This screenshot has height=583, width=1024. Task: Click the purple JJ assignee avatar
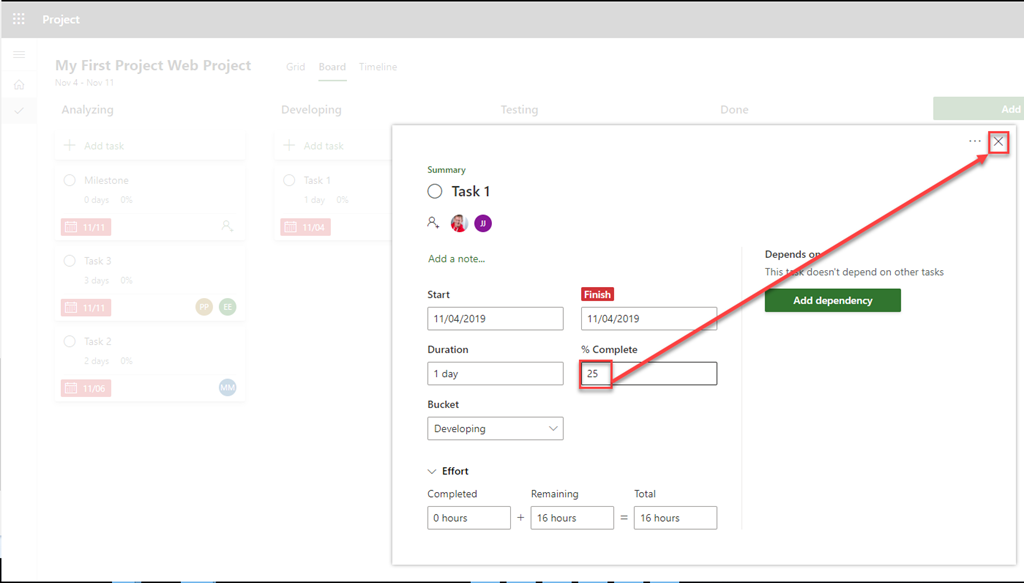tap(483, 223)
